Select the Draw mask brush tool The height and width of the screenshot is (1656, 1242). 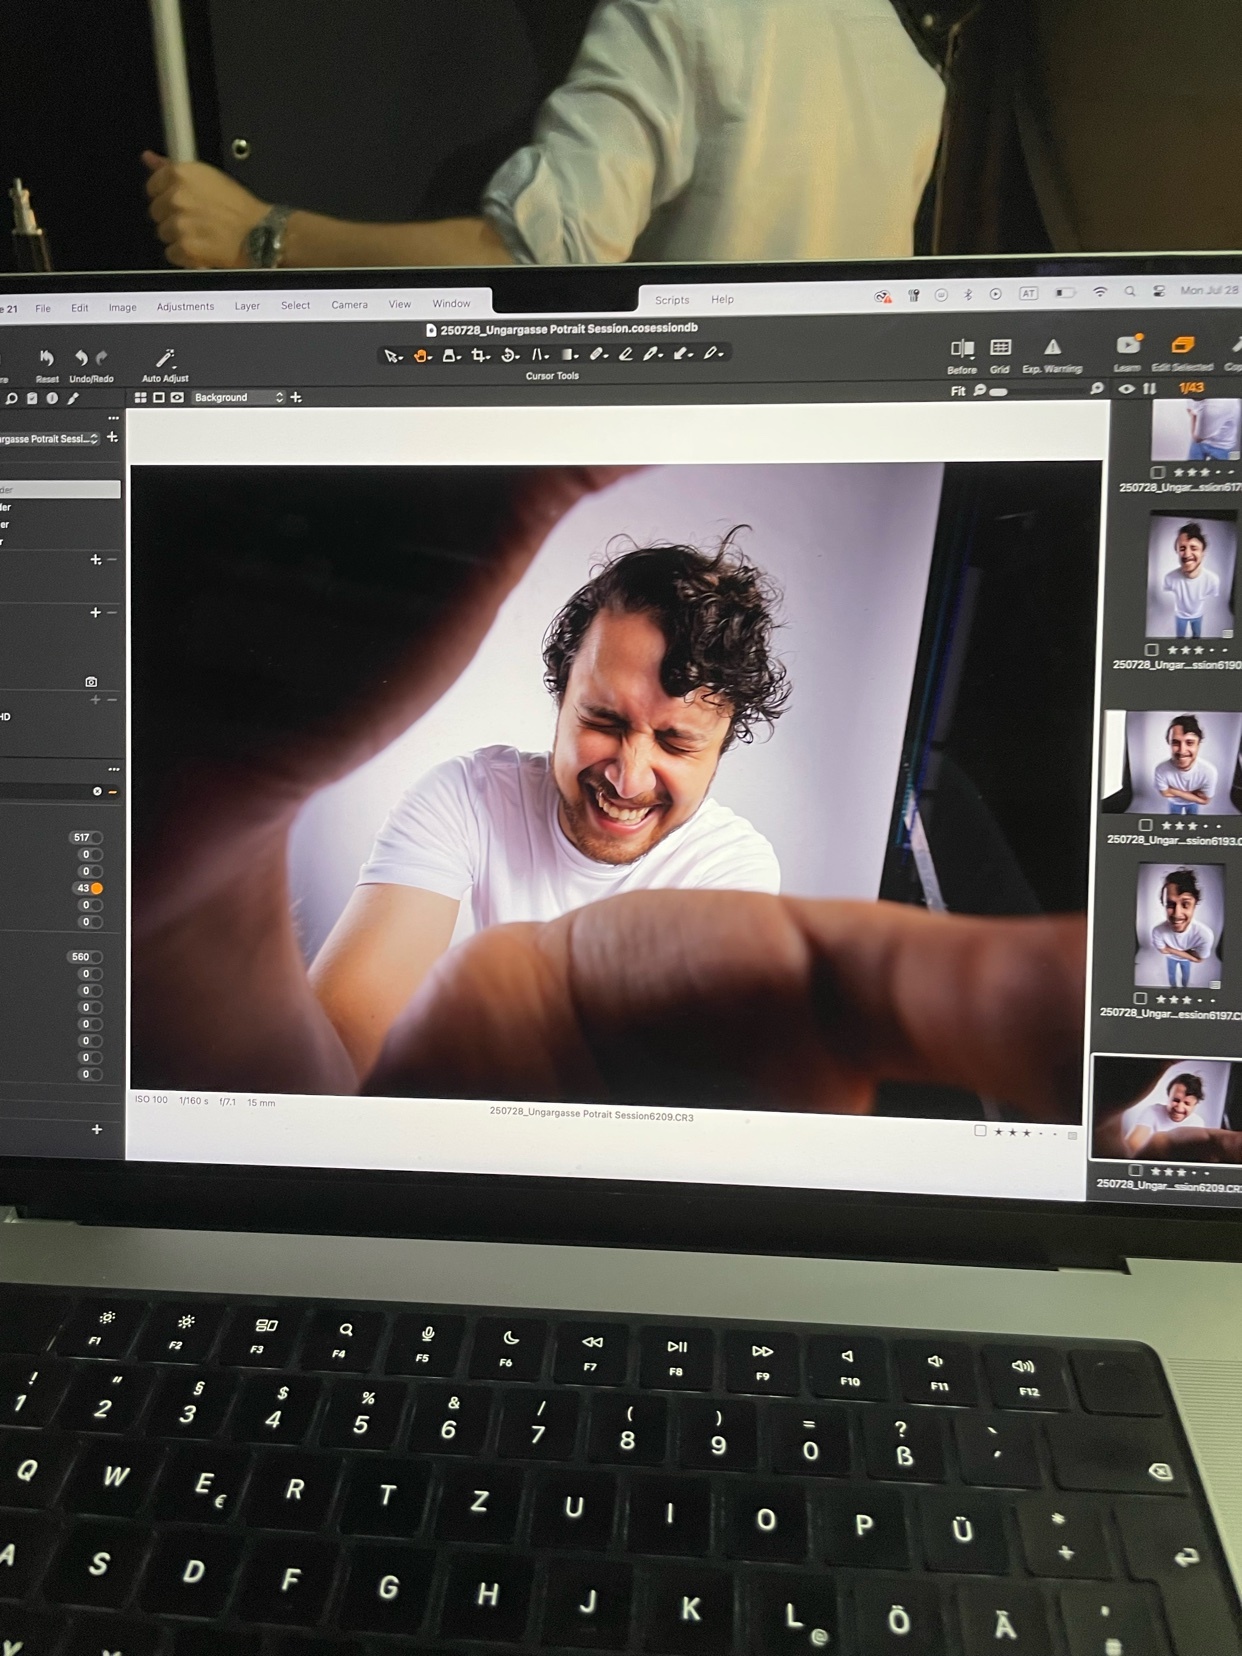click(625, 354)
